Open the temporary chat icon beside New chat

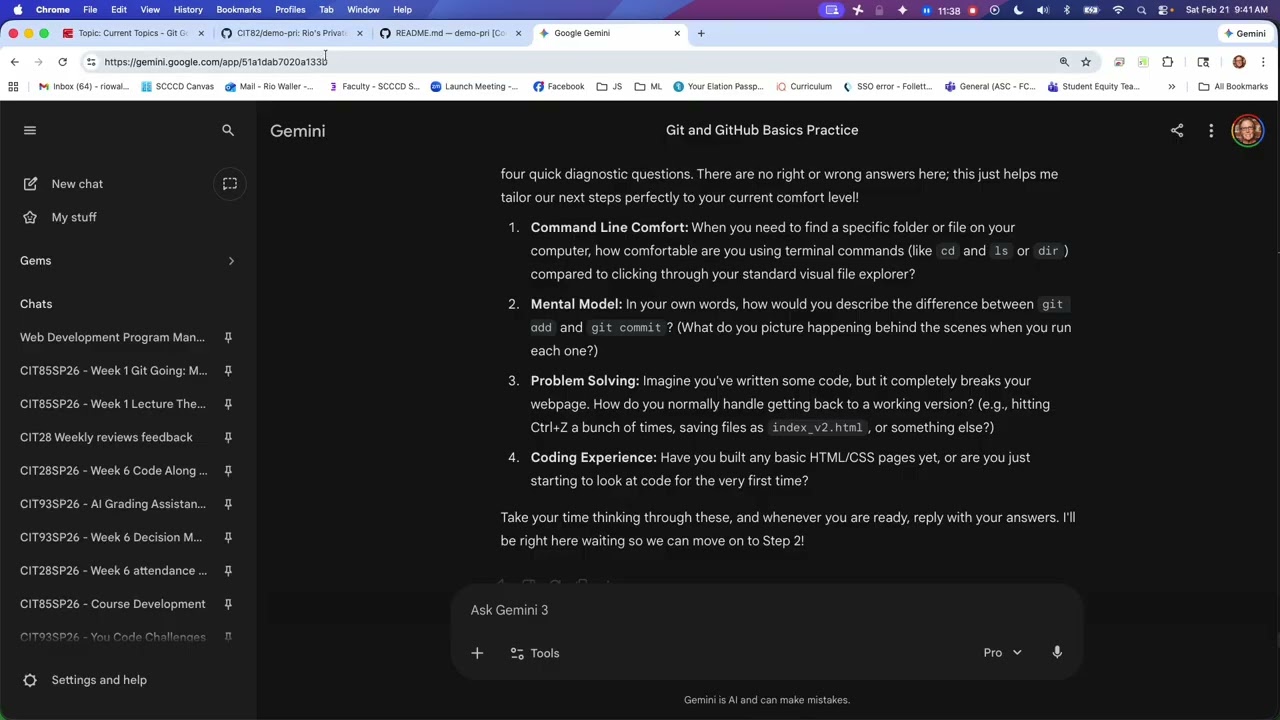pyautogui.click(x=229, y=184)
